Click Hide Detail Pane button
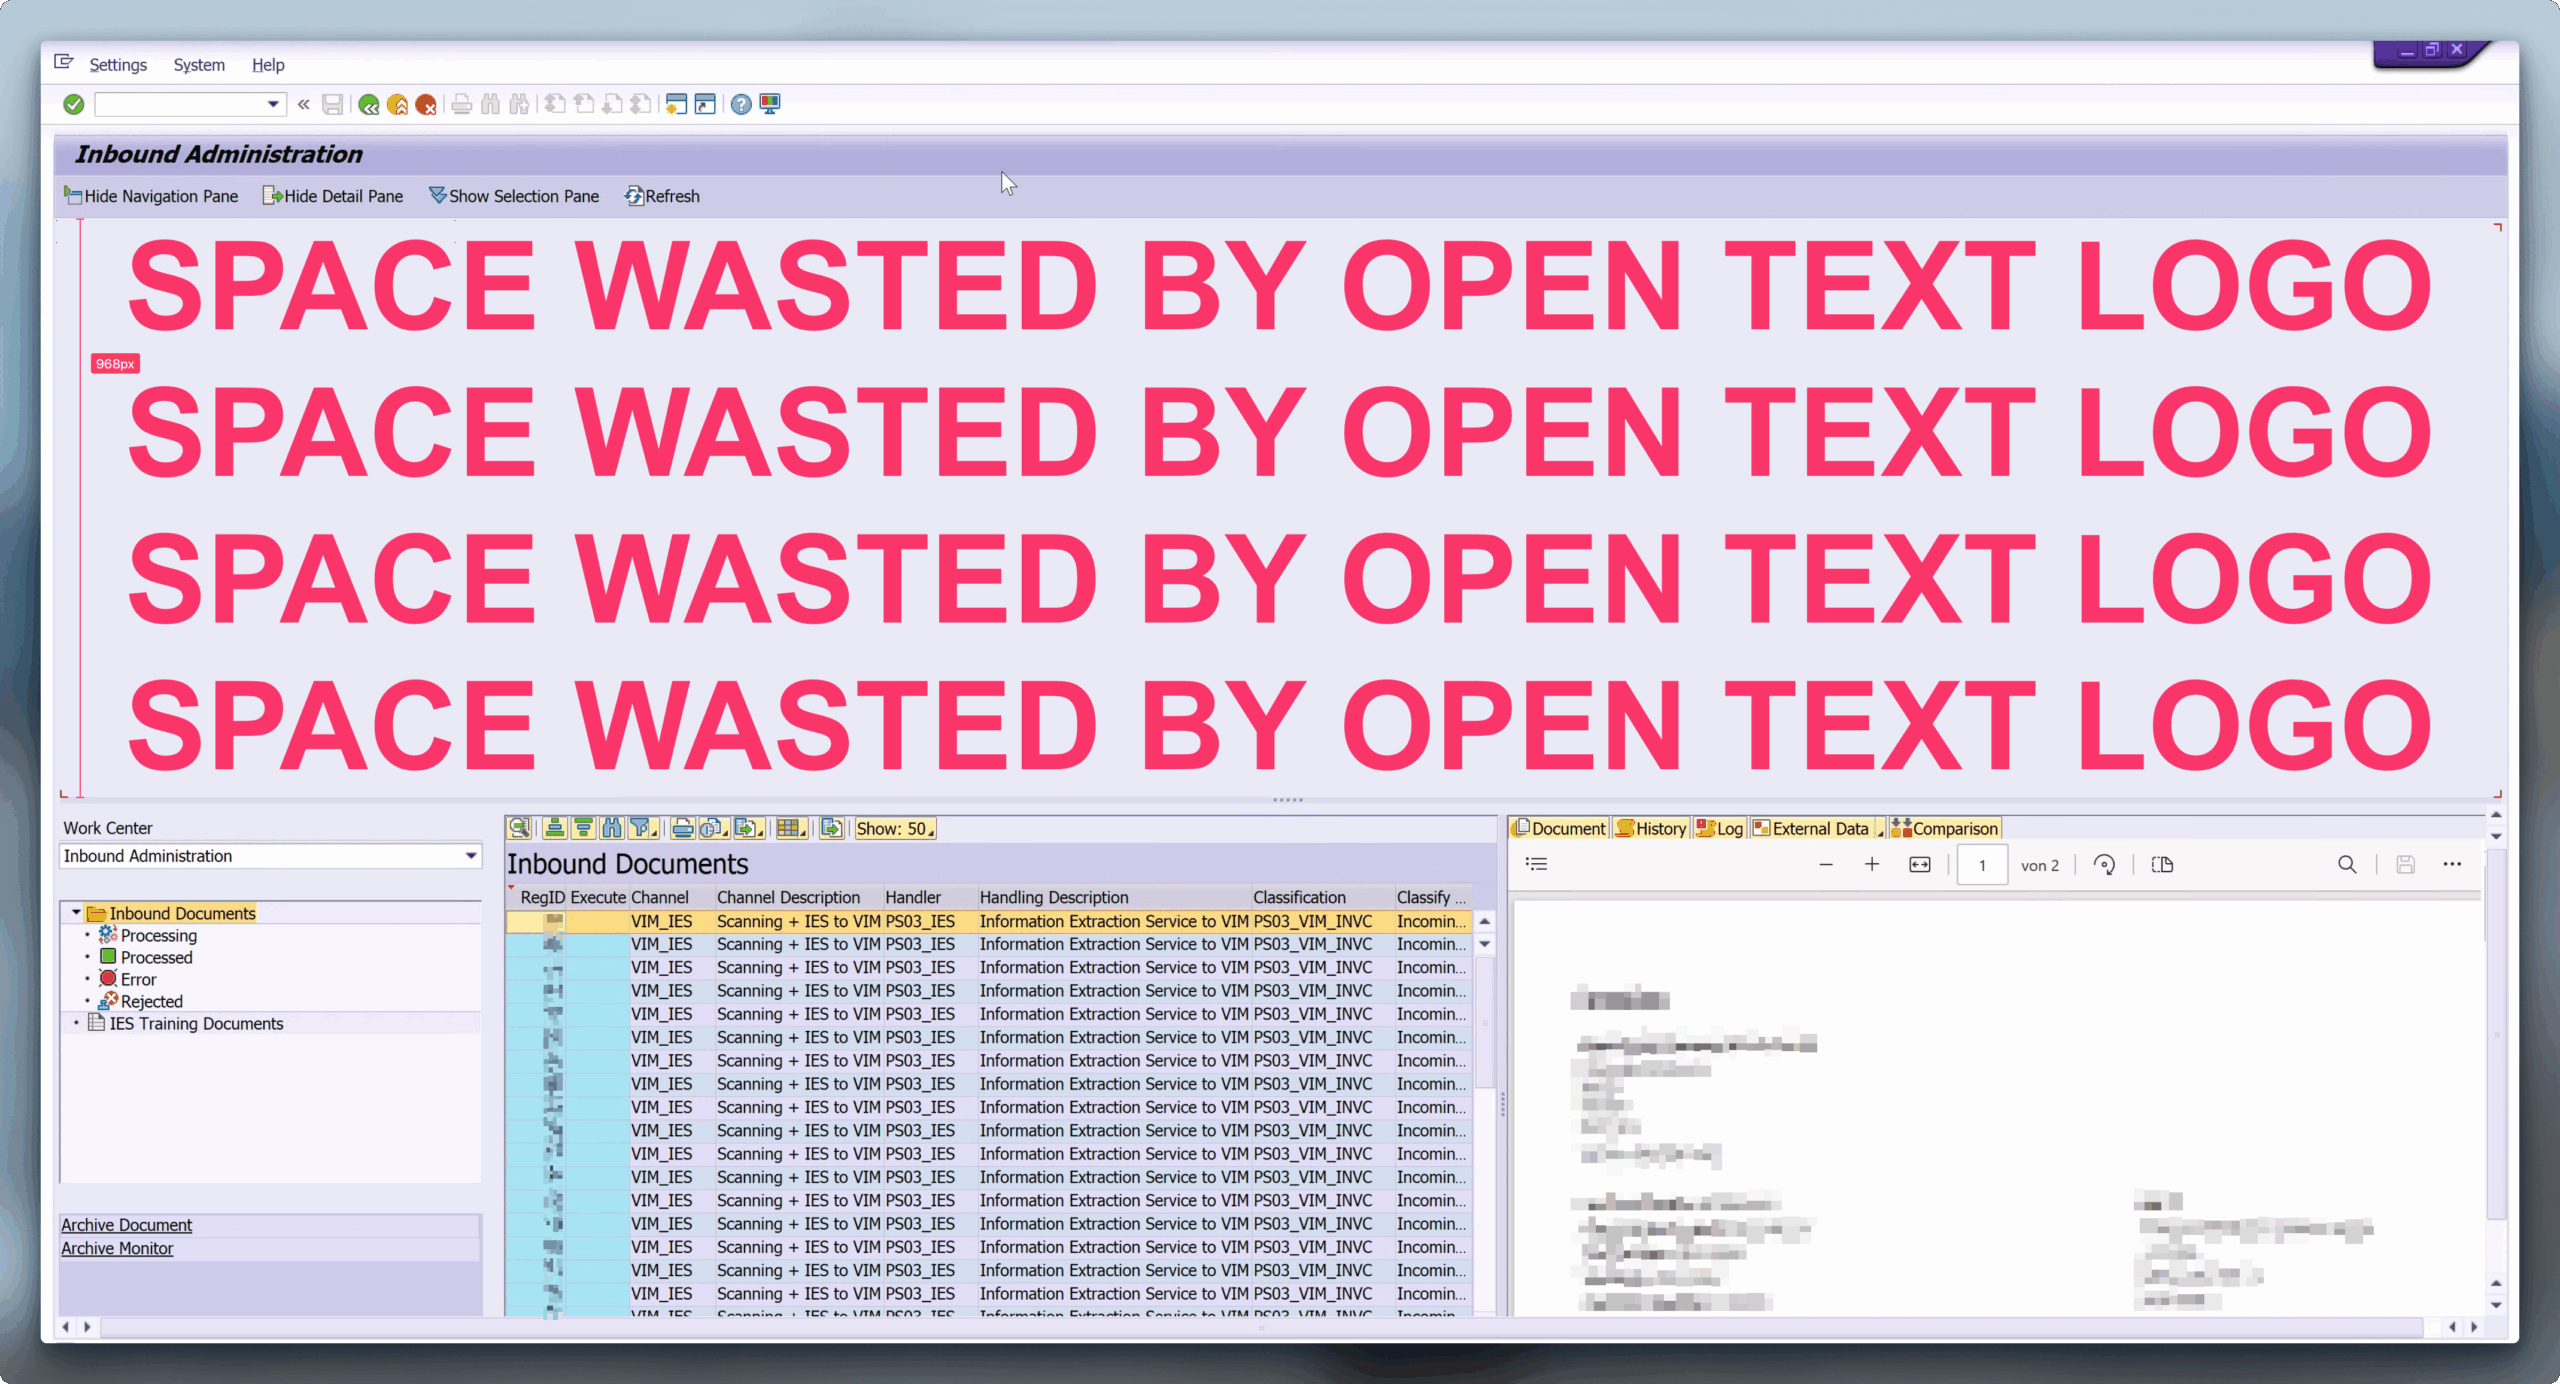The image size is (2560, 1384). point(333,196)
